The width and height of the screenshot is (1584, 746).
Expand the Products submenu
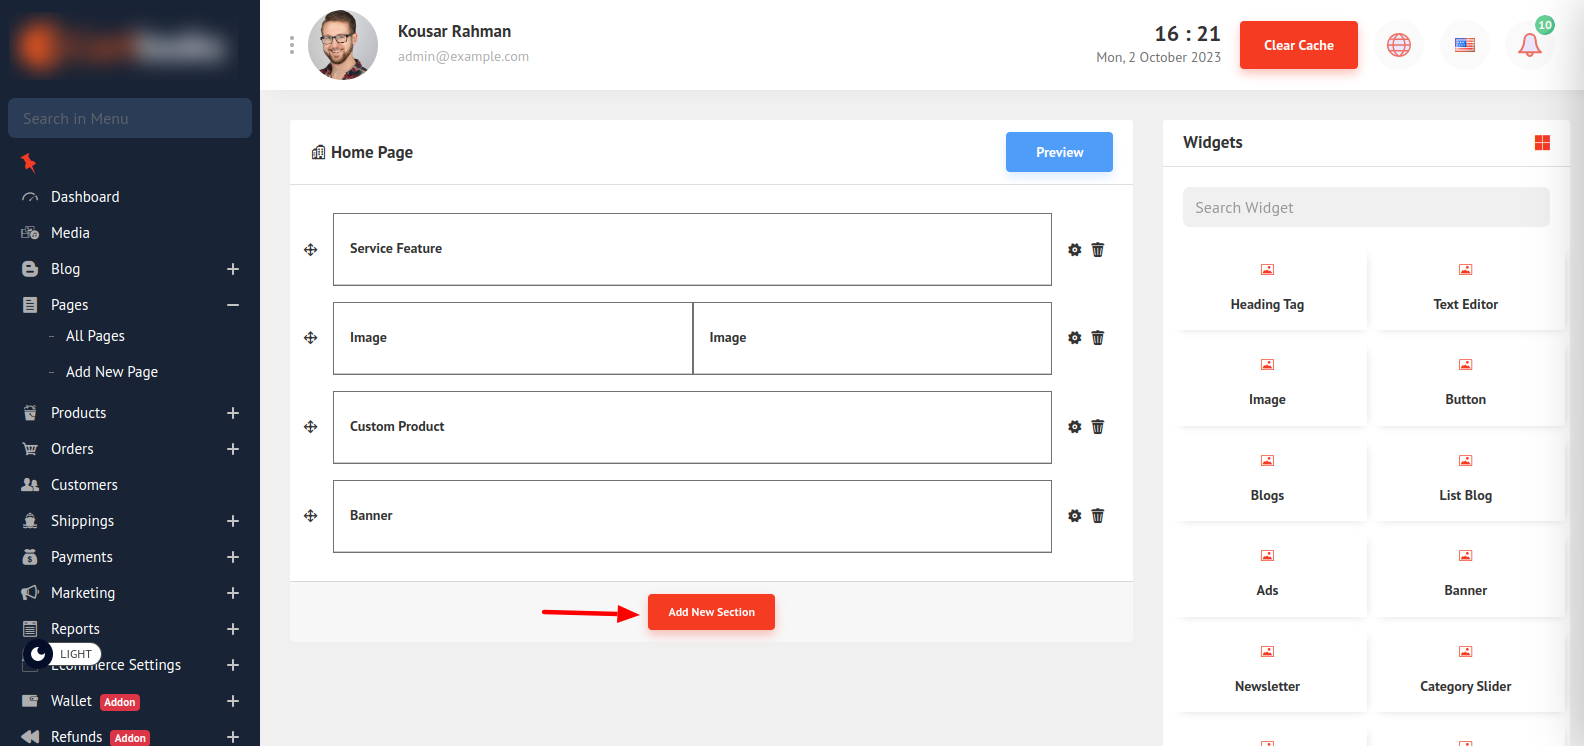pyautogui.click(x=232, y=413)
